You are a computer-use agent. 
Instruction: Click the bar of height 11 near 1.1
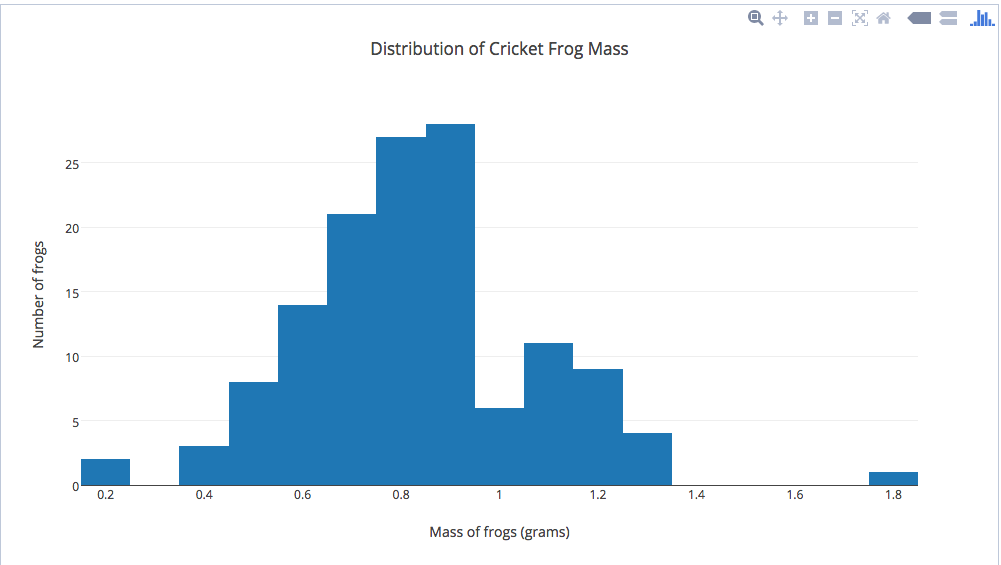pyautogui.click(x=548, y=414)
